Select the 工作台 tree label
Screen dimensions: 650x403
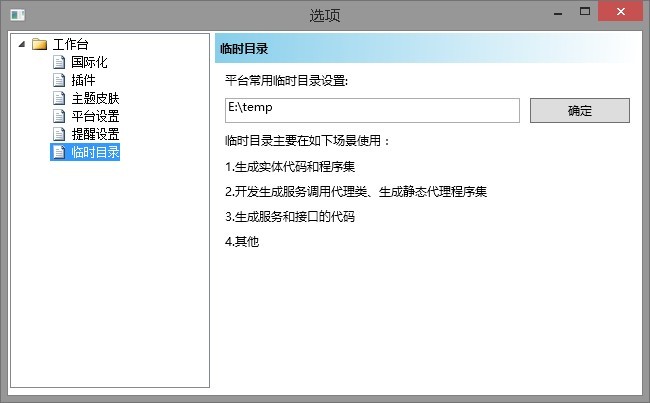pyautogui.click(x=70, y=44)
